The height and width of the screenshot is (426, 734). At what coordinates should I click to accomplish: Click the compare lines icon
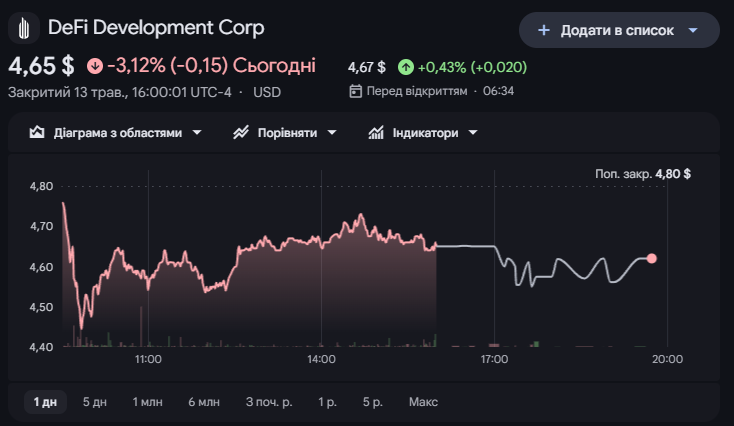(x=241, y=133)
